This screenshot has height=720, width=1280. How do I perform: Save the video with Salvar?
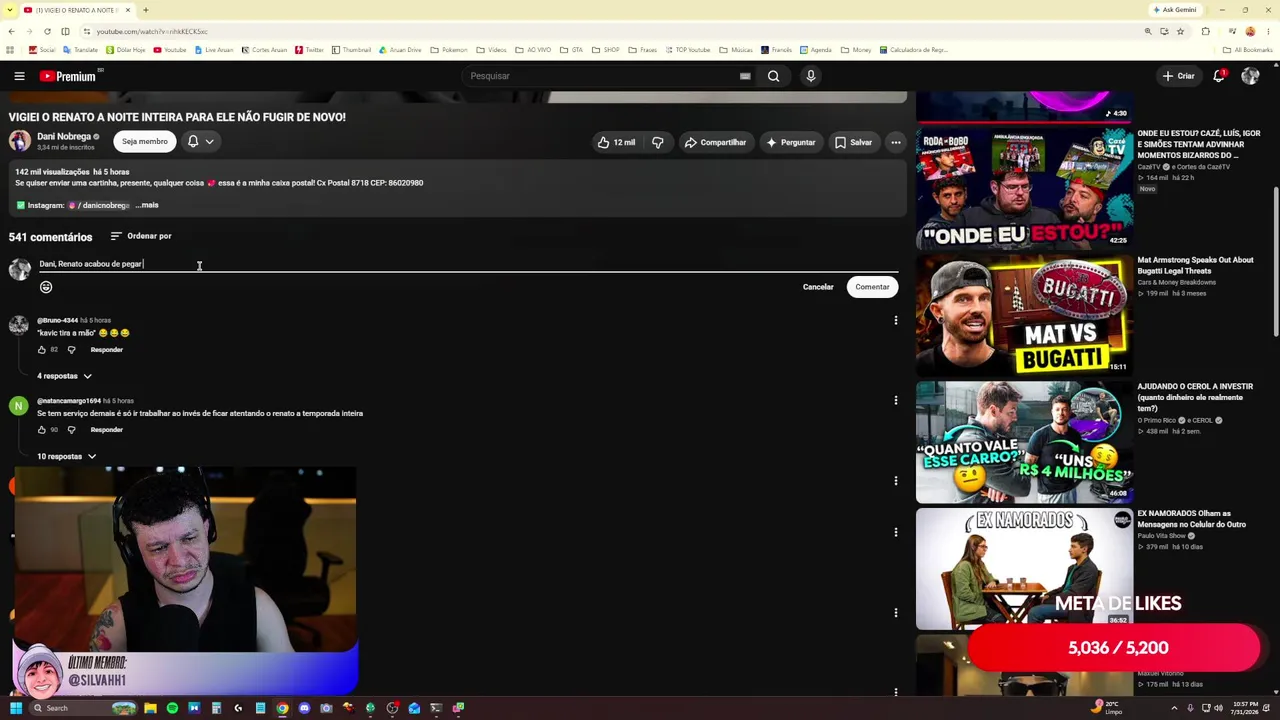pos(853,142)
